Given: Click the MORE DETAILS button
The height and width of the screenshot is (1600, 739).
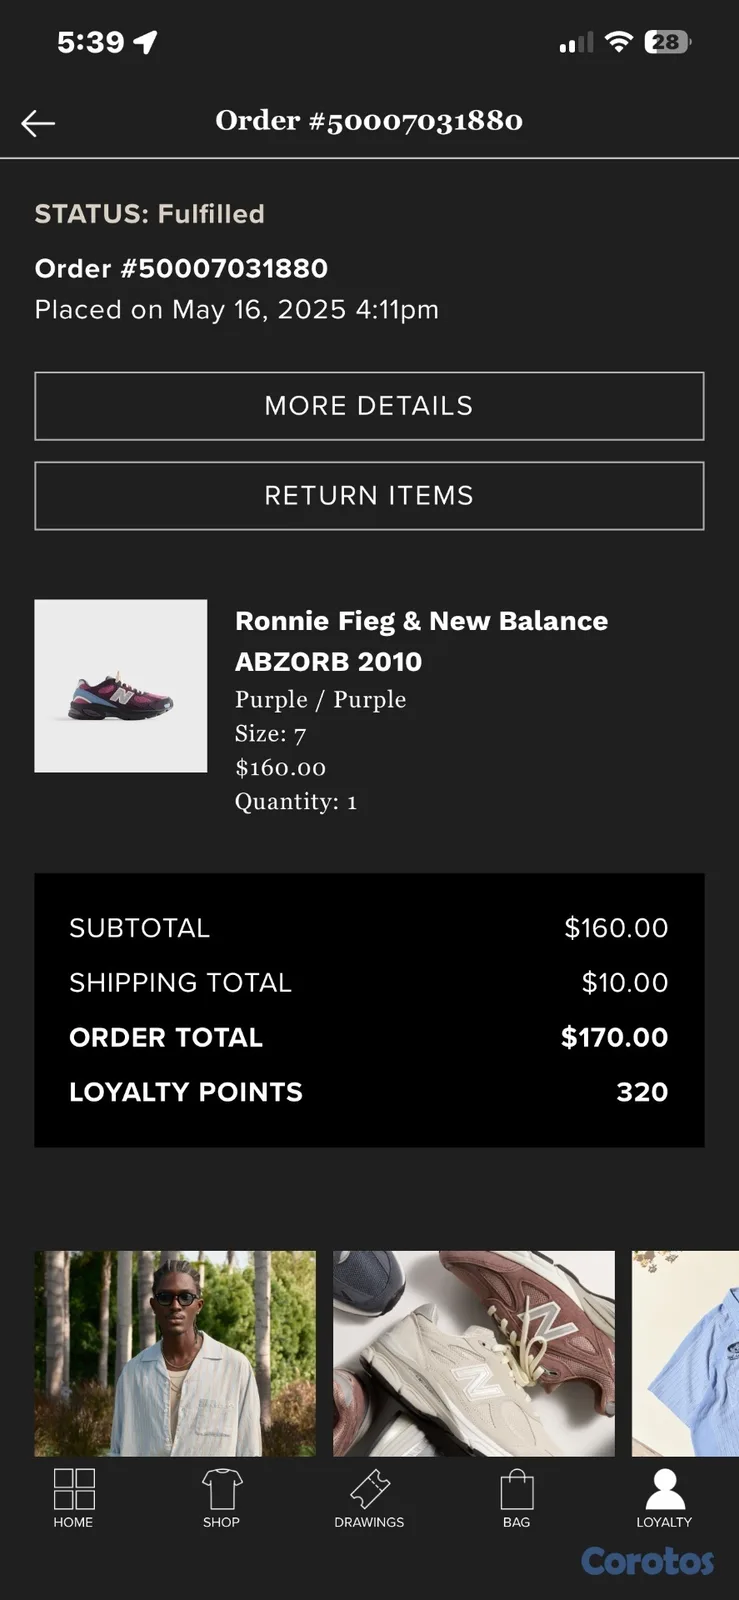Looking at the screenshot, I should (x=369, y=406).
